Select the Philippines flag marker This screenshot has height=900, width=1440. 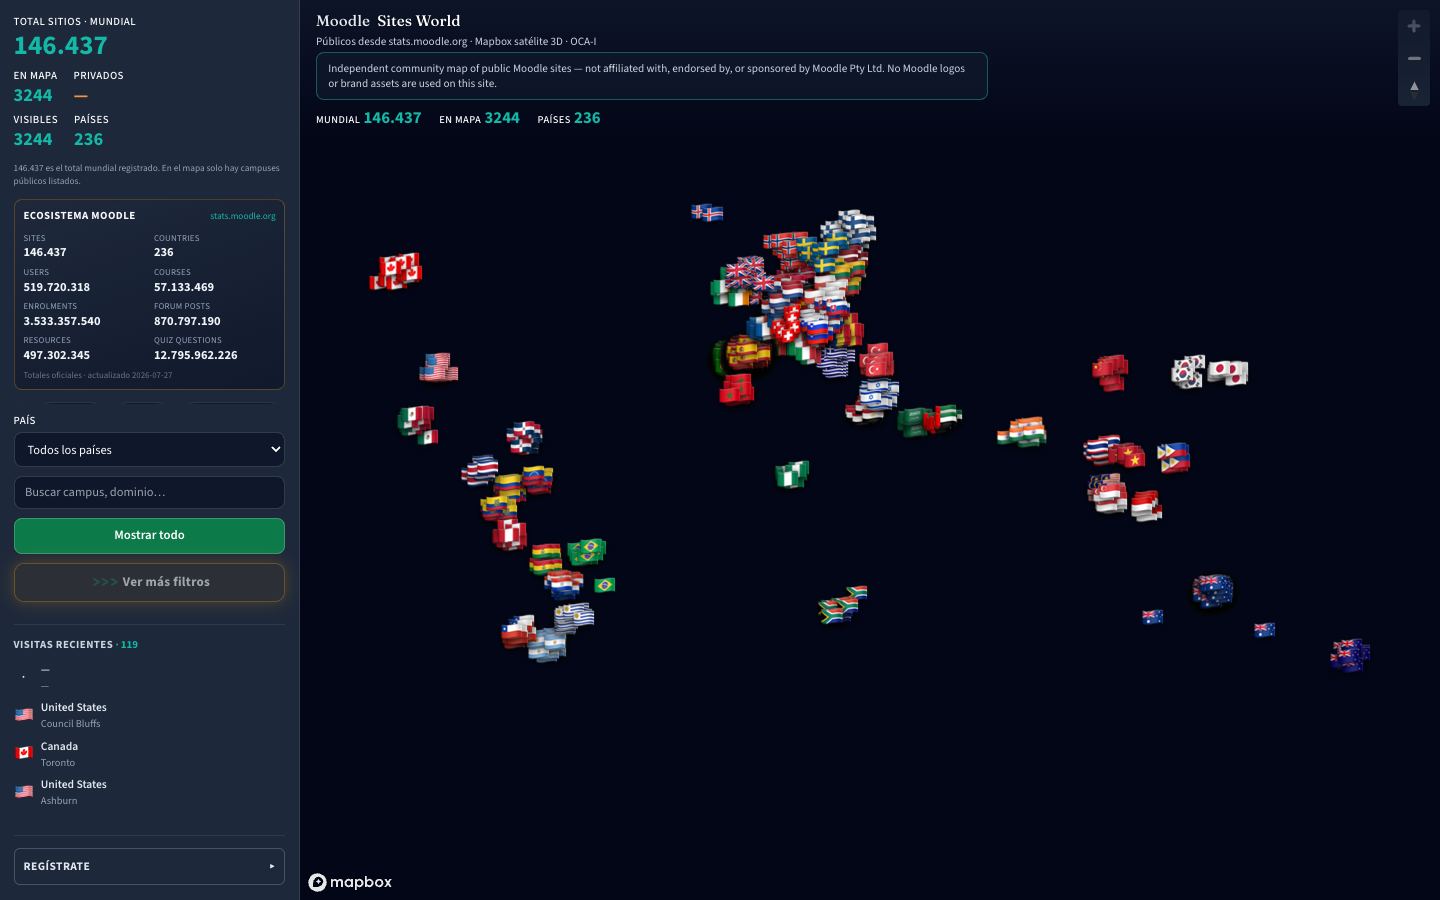pos(1173,457)
